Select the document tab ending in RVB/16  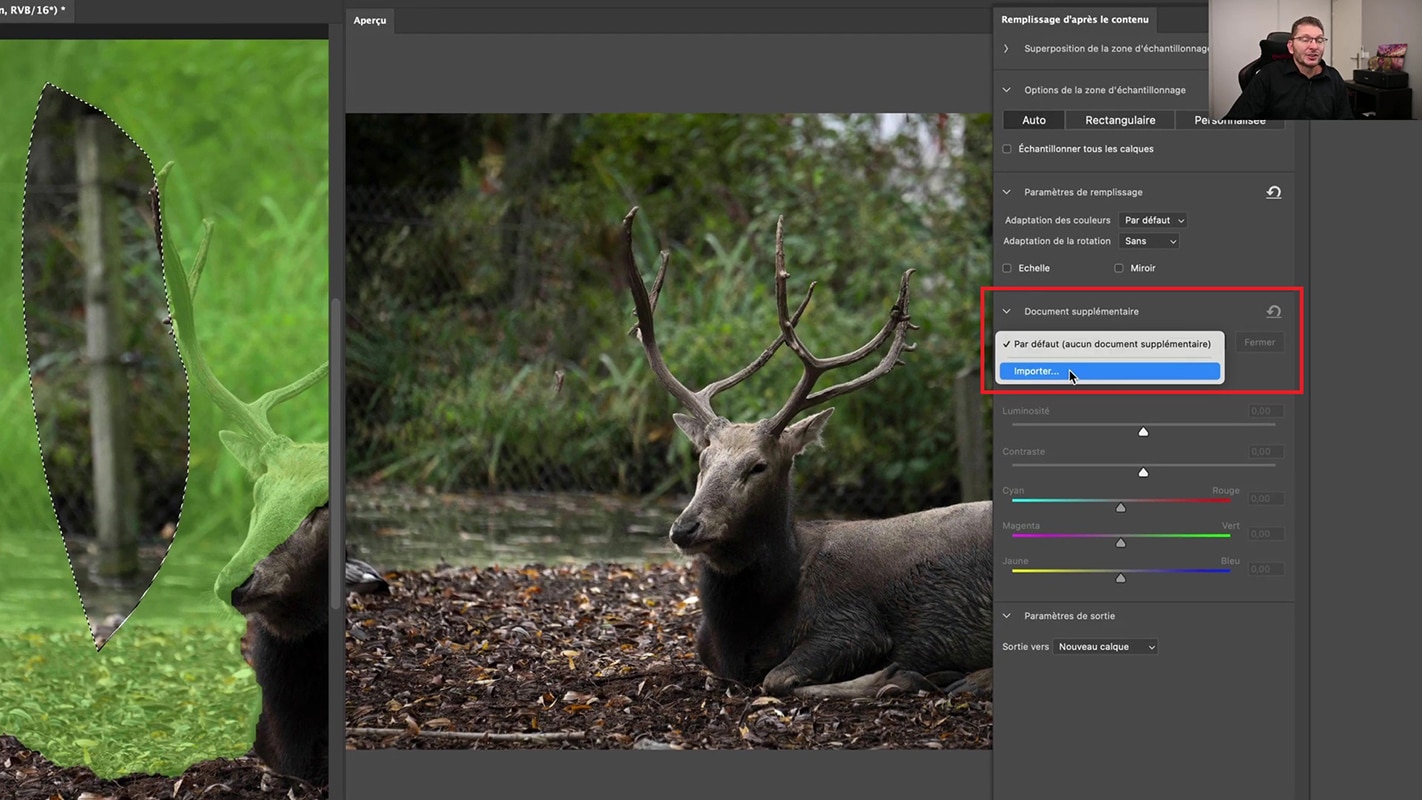[x=36, y=10]
